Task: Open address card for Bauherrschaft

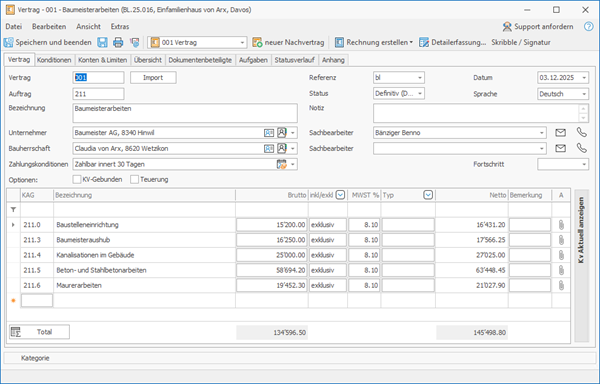Action: coord(269,148)
